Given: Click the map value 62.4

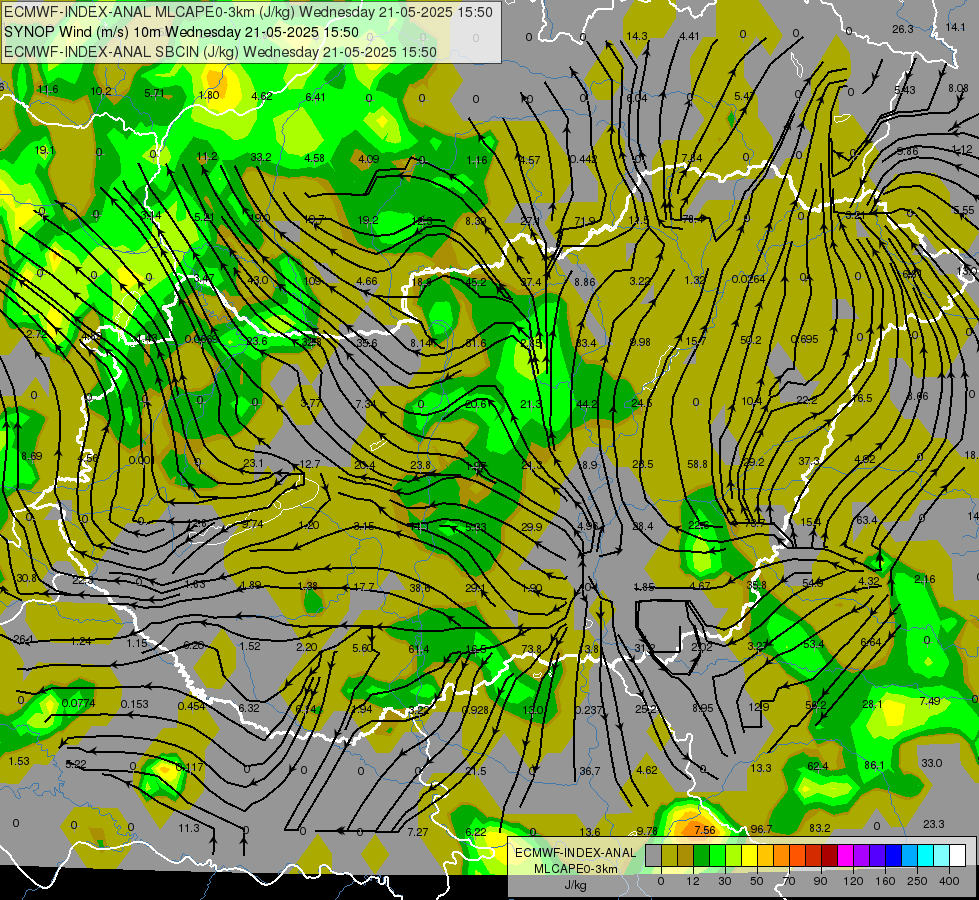Looking at the screenshot, I should click(x=818, y=766).
